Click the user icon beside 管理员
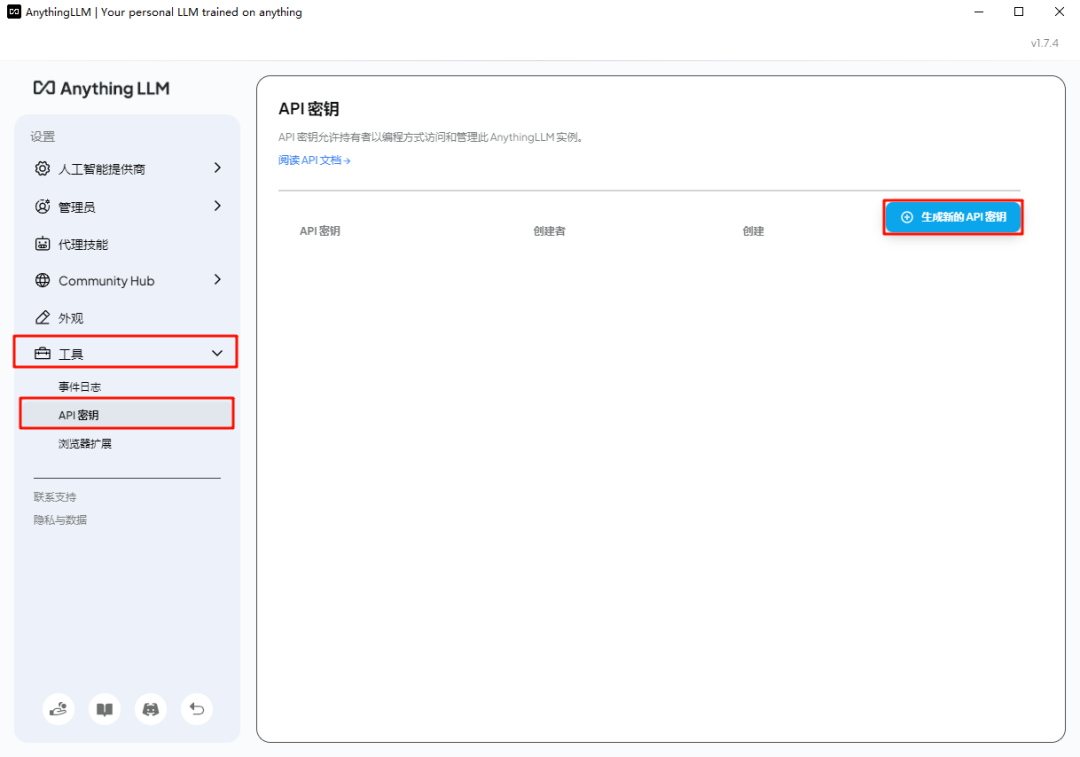Viewport: 1080px width, 757px height. pyautogui.click(x=43, y=207)
